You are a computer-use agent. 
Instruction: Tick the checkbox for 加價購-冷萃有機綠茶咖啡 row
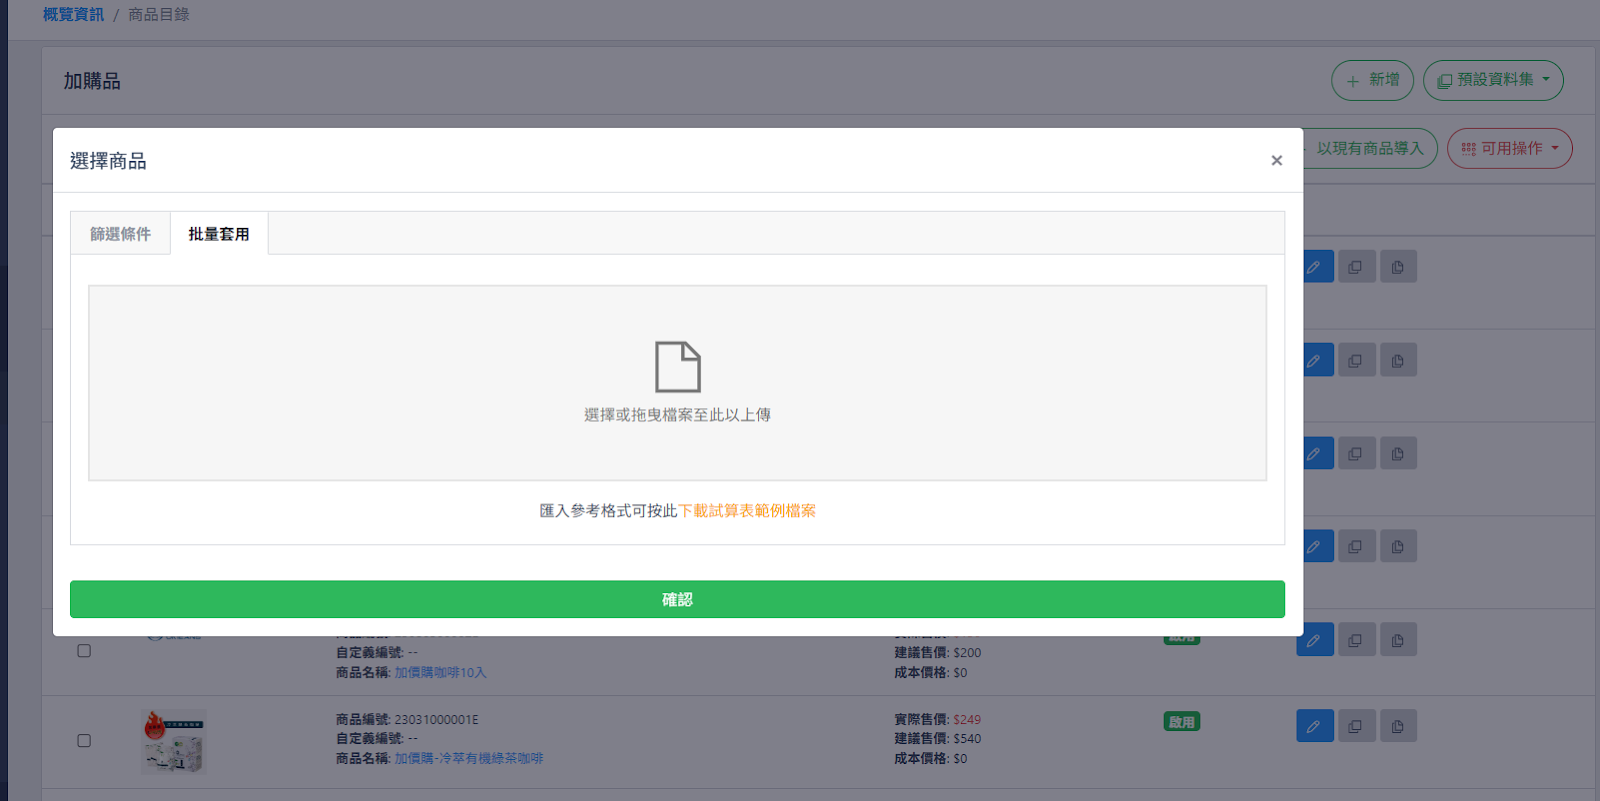(x=84, y=741)
